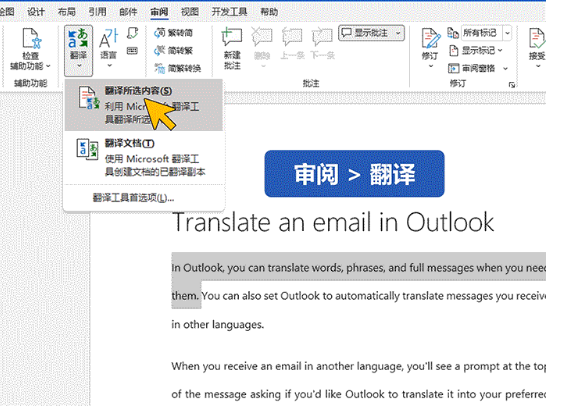Add a comment with 新建批注
Screen dimensions: 567x407
coord(232,48)
